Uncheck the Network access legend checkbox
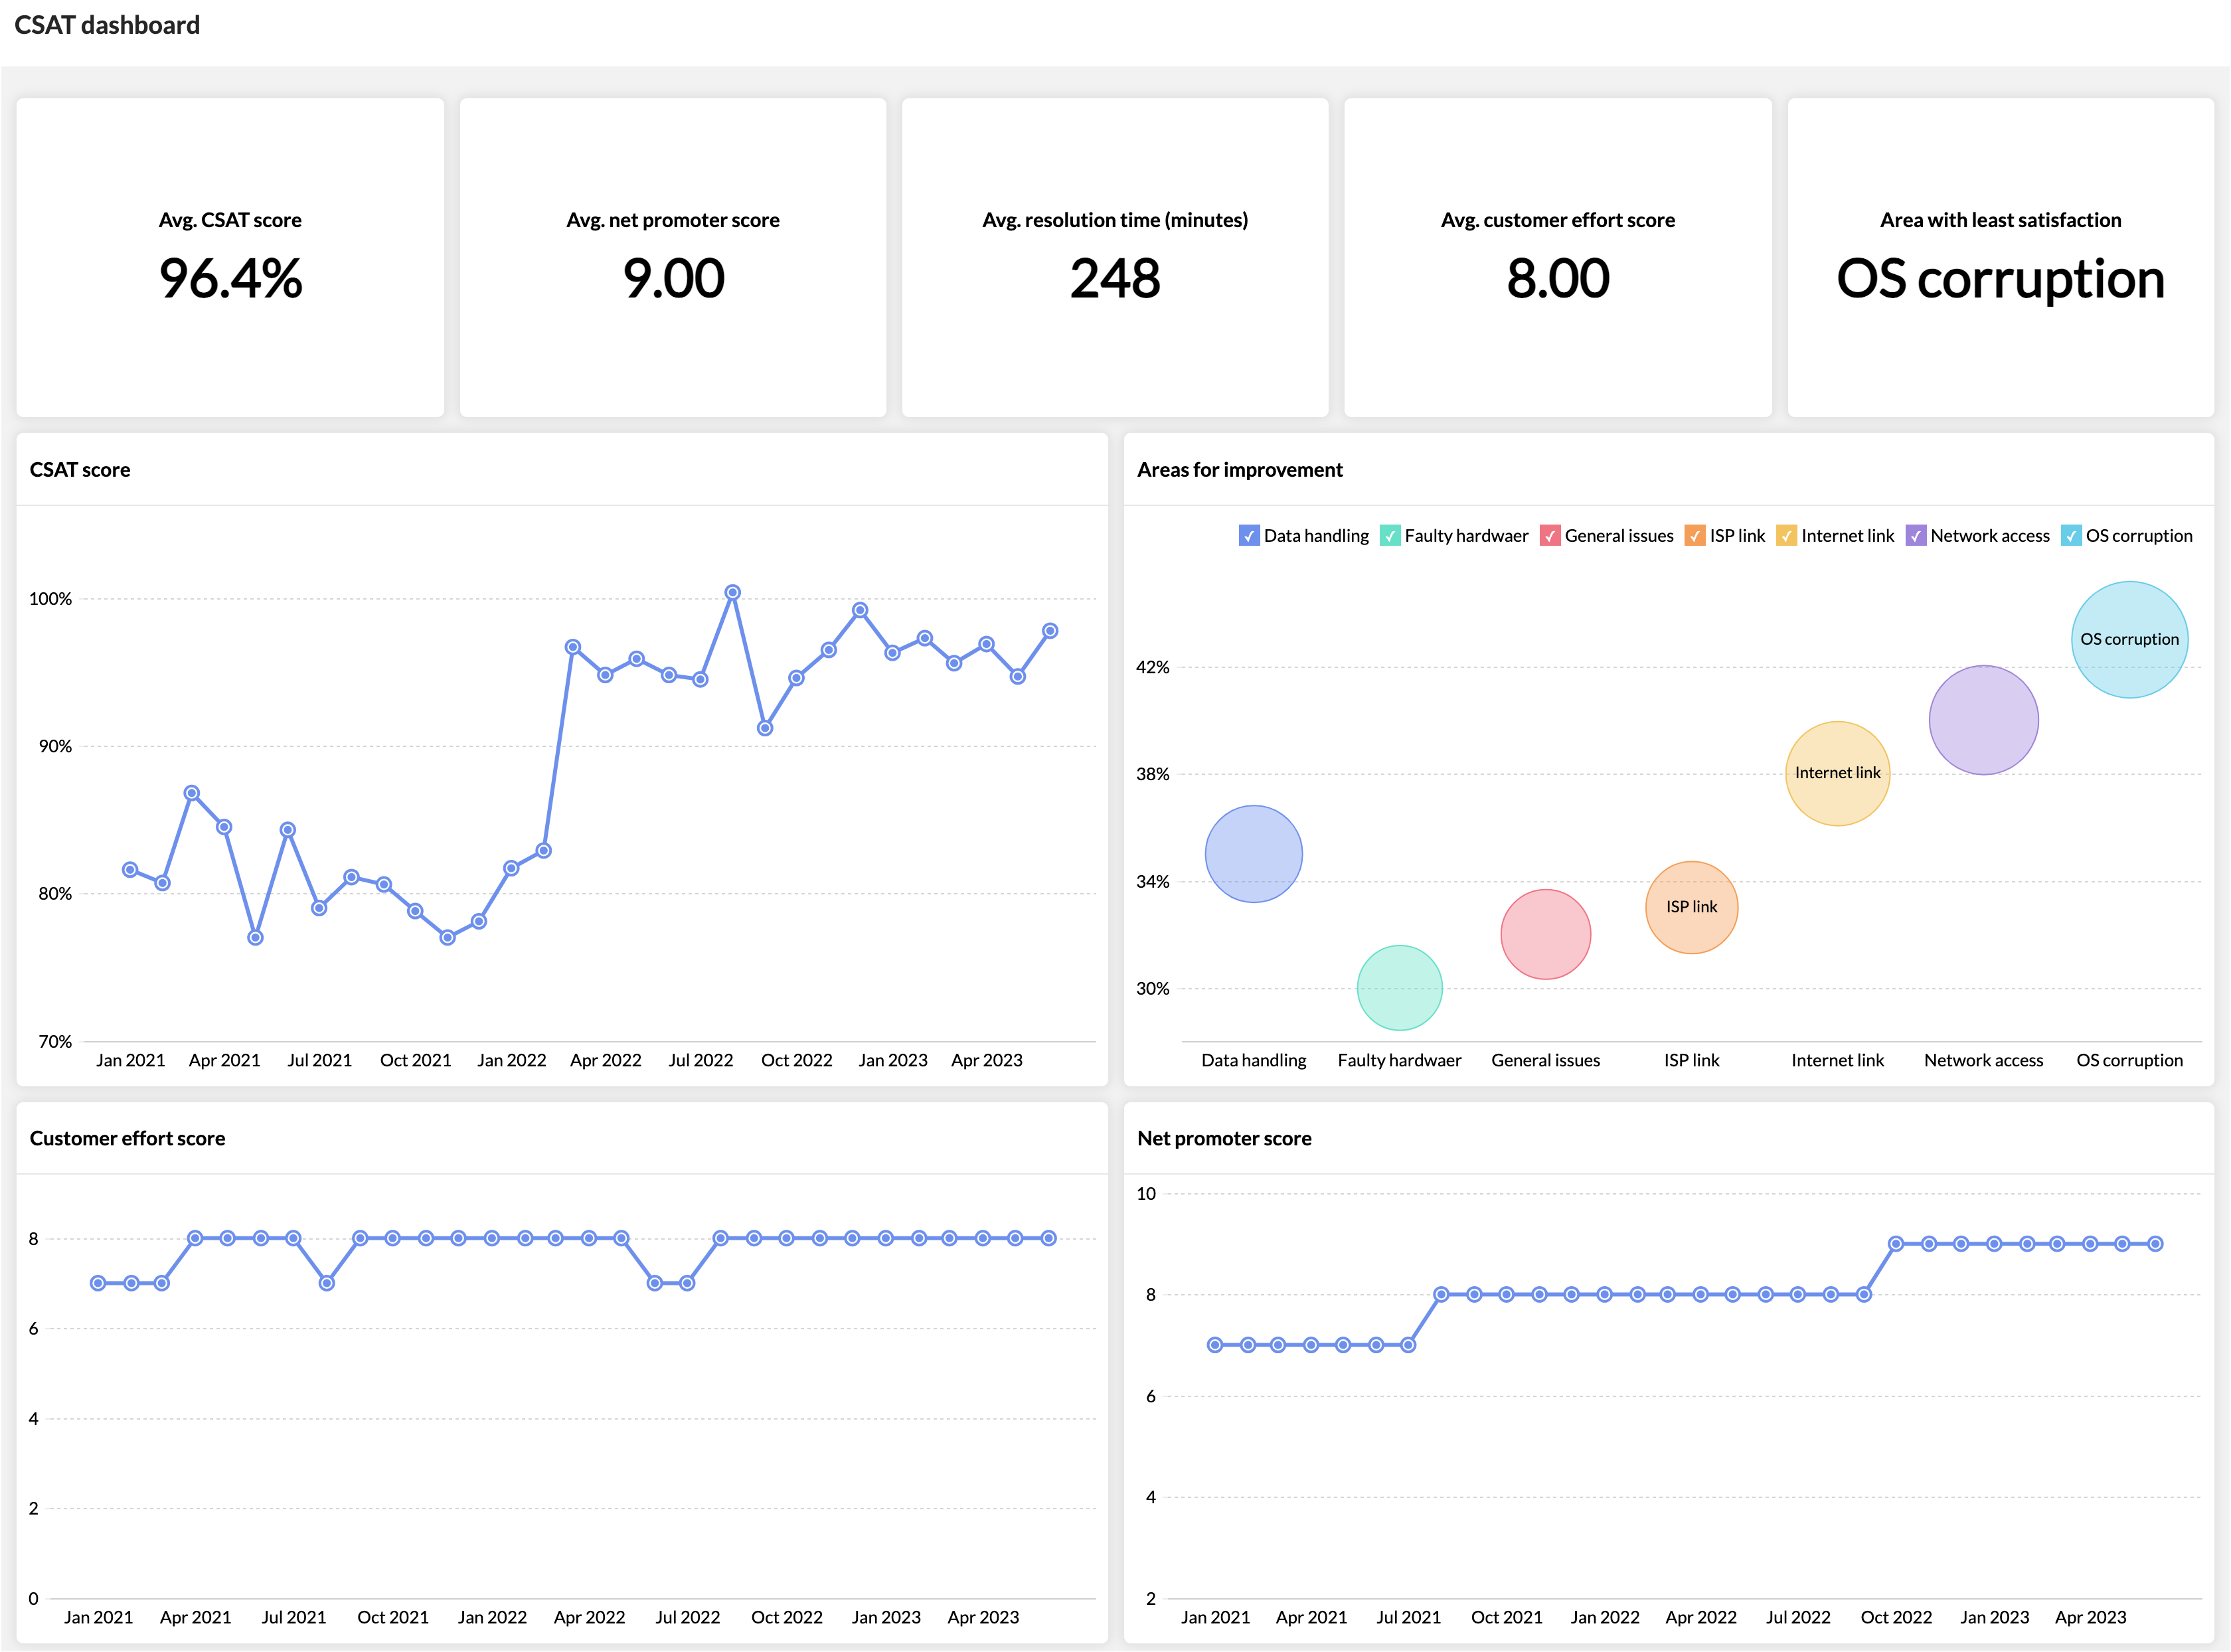 pyautogui.click(x=1915, y=535)
